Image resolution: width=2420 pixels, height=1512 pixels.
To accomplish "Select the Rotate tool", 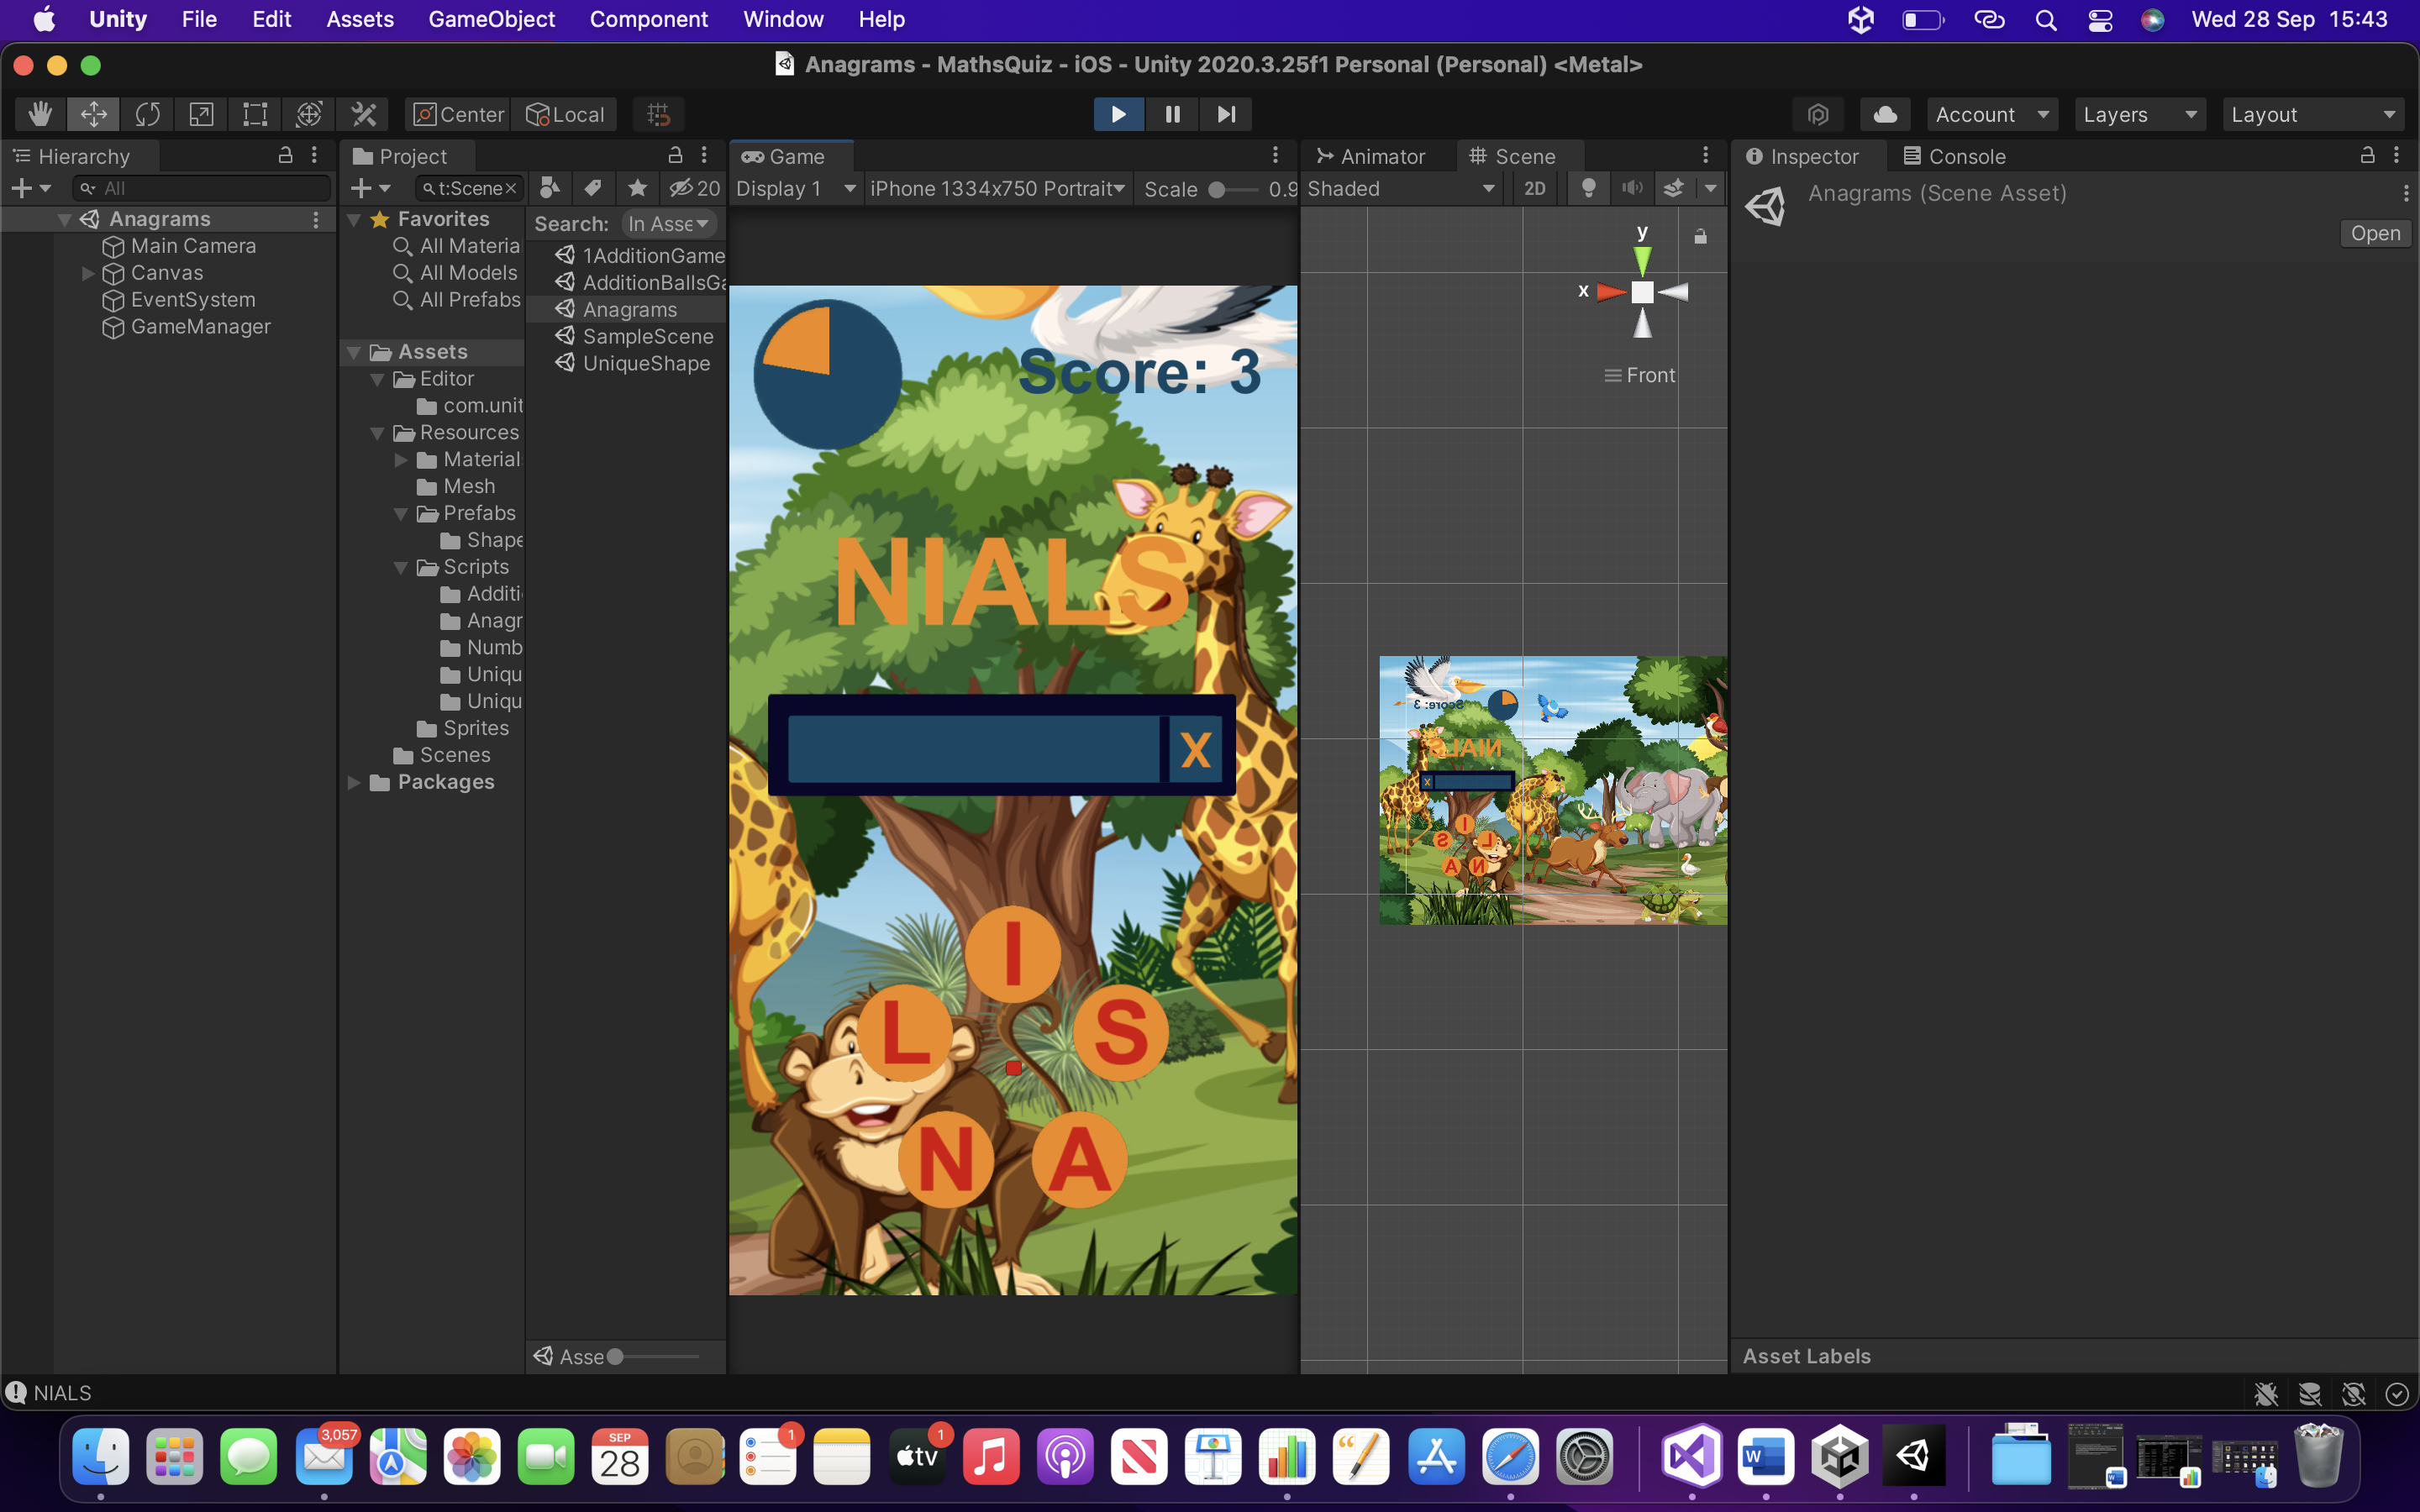I will tap(147, 114).
